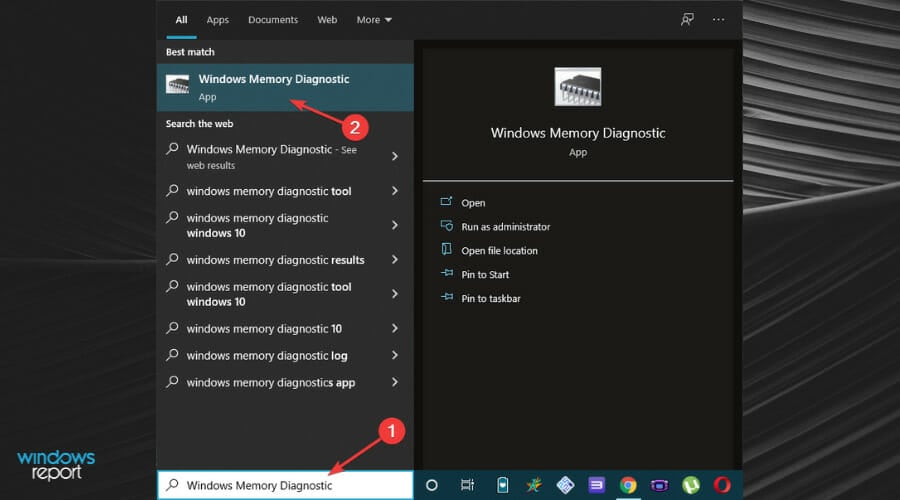Click Open in the details pane
Screen dimensions: 900x500
point(473,203)
